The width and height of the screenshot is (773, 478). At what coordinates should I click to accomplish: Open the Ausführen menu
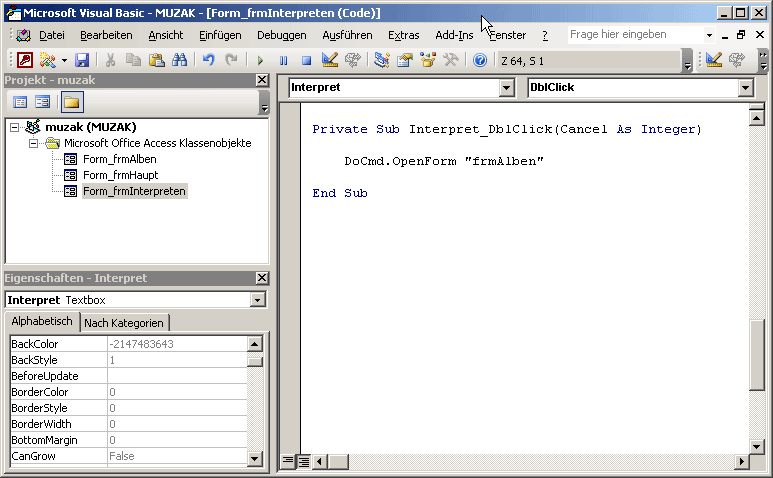347,35
